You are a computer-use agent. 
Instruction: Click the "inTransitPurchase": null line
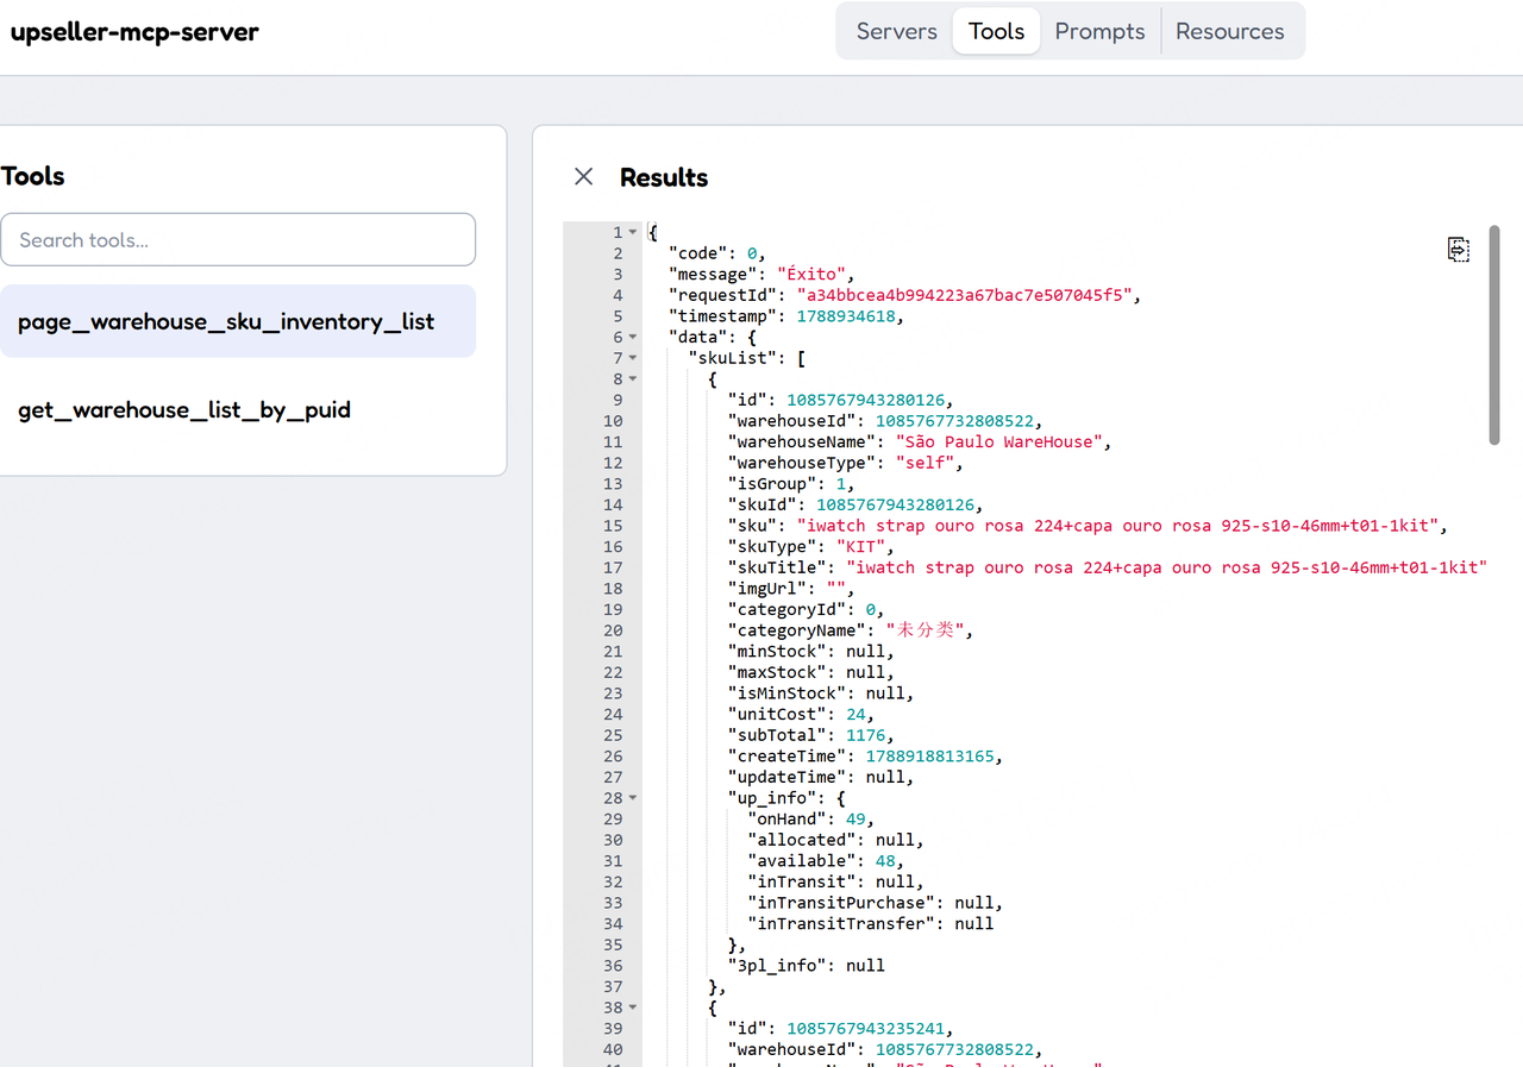point(875,903)
